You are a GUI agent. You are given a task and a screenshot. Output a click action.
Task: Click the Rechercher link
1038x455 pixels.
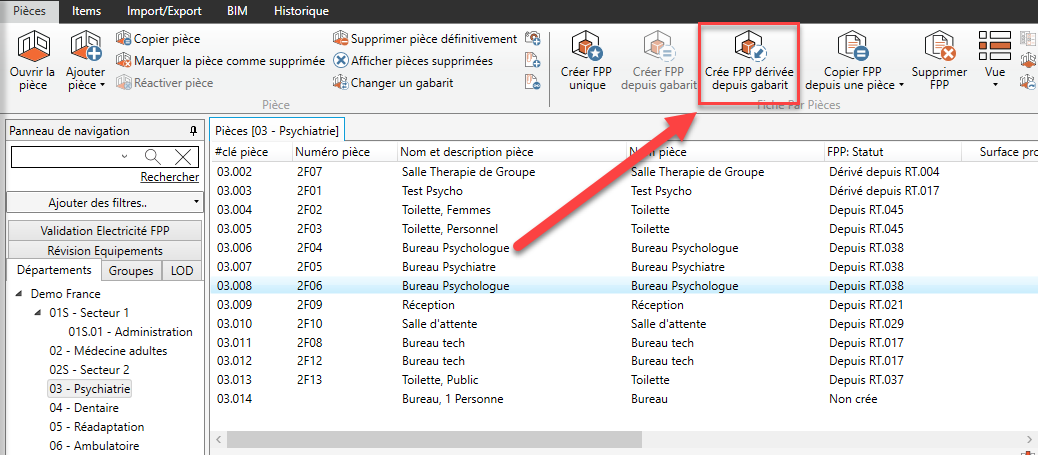coord(169,177)
